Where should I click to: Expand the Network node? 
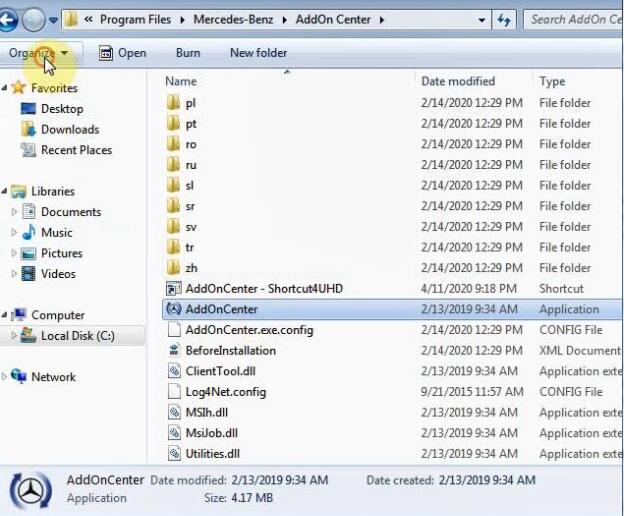pyautogui.click(x=4, y=376)
